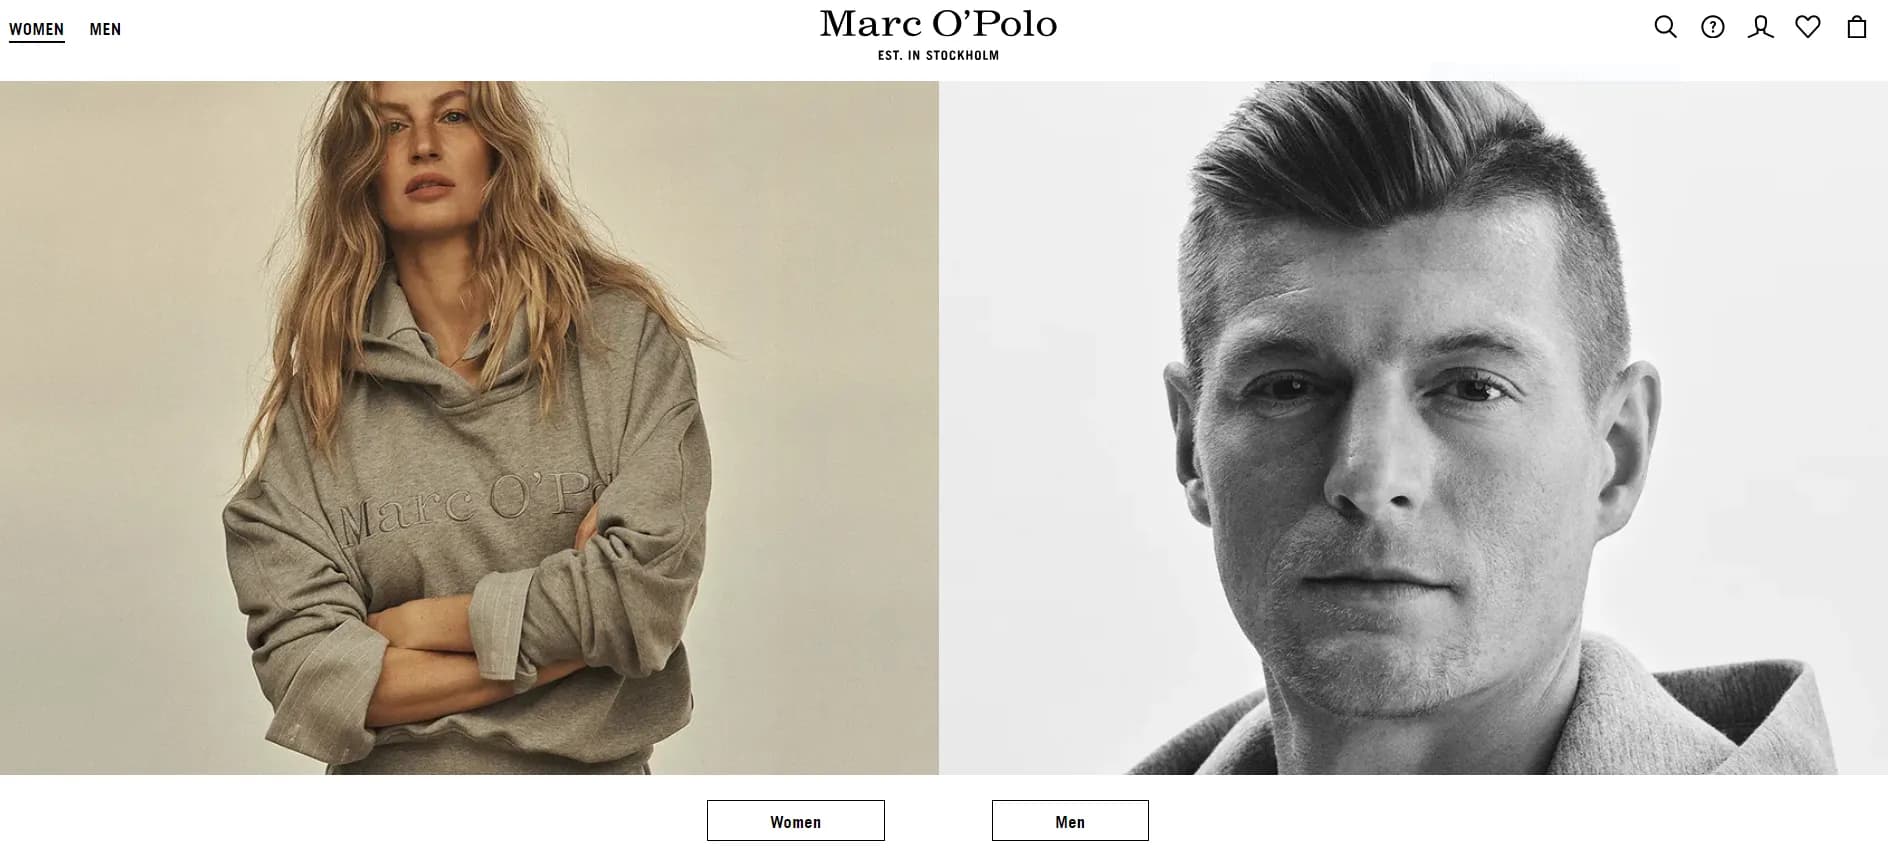This screenshot has height=850, width=1888.
Task: Click the Men button below banner
Action: (1070, 821)
